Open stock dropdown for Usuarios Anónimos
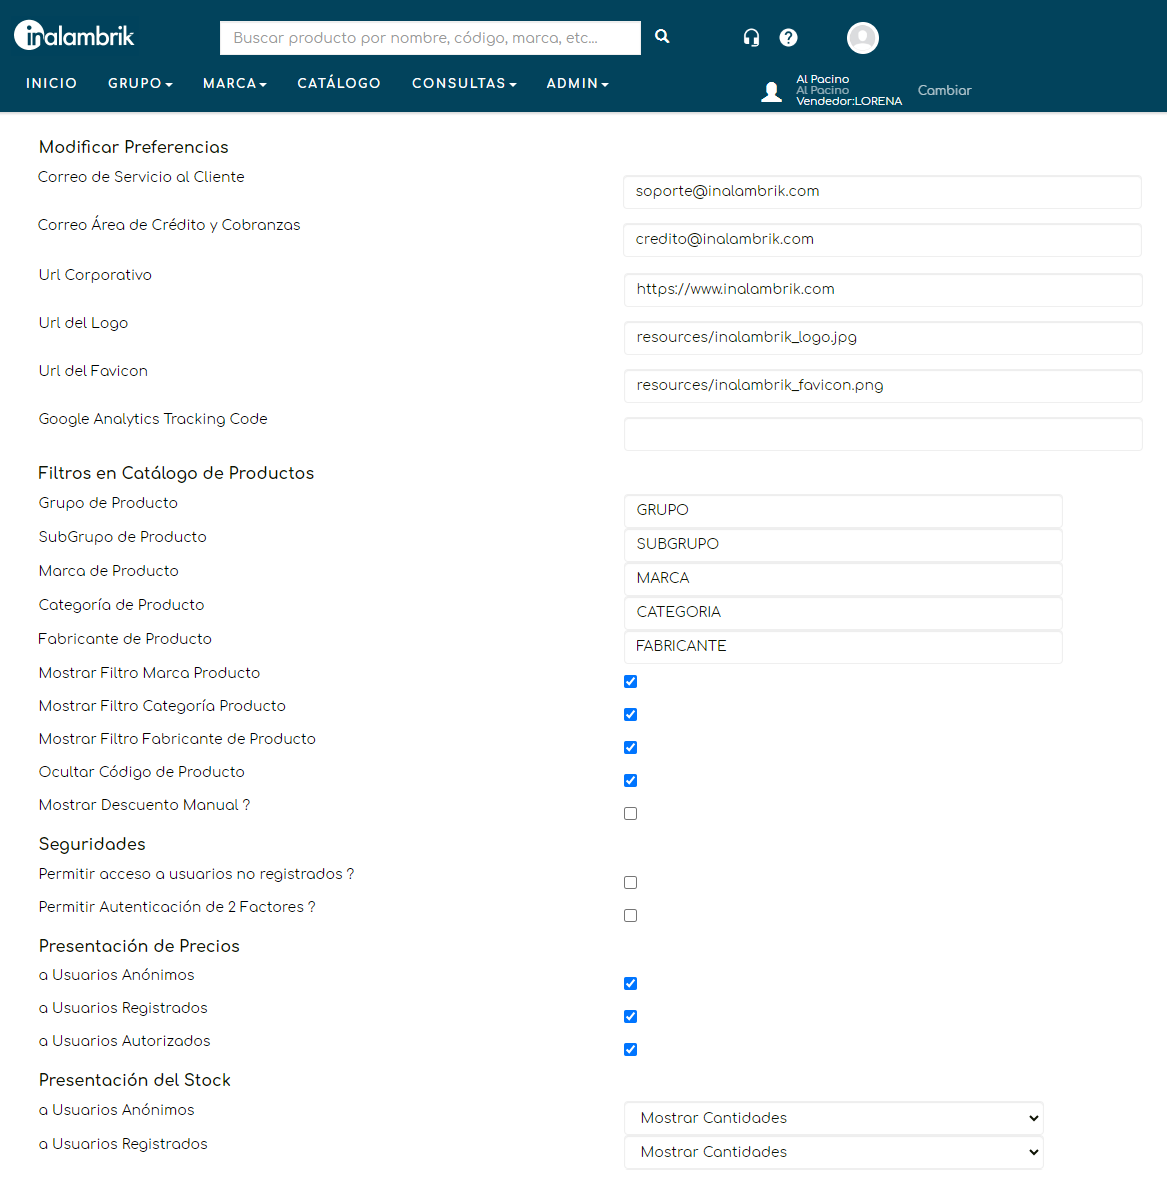Image resolution: width=1167 pixels, height=1180 pixels. click(834, 1118)
